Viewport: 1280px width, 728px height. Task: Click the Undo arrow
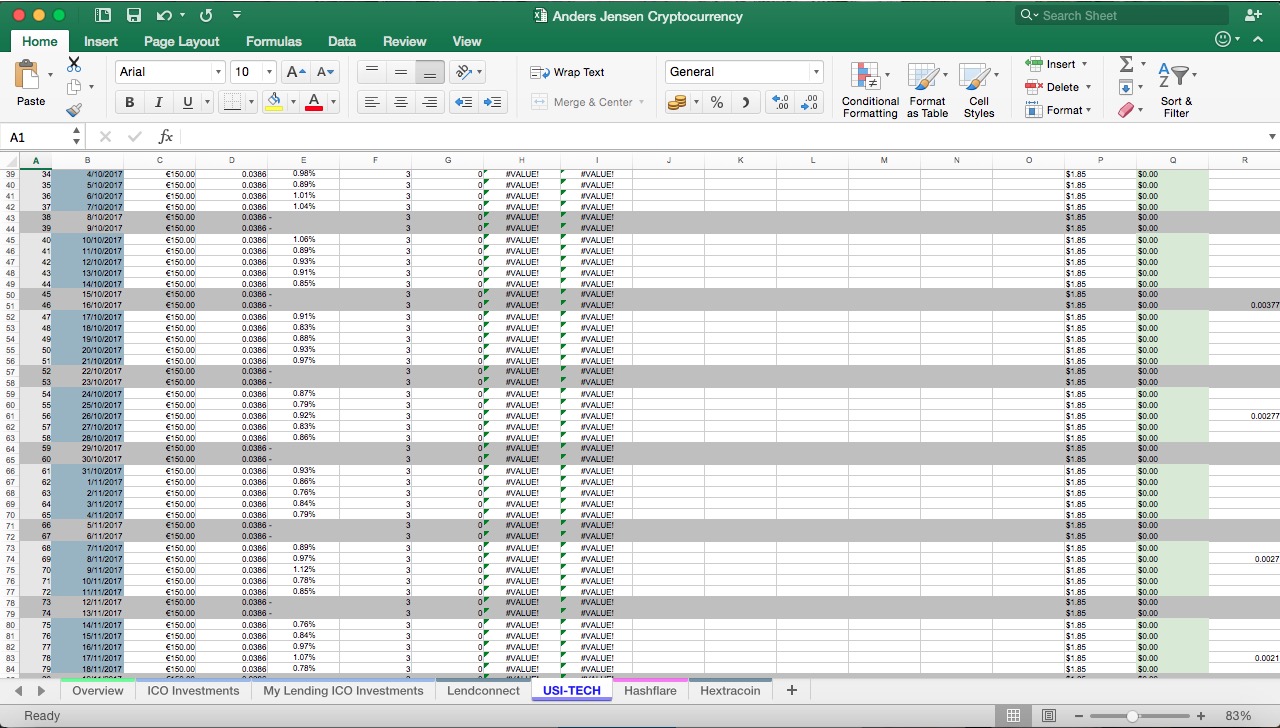164,15
